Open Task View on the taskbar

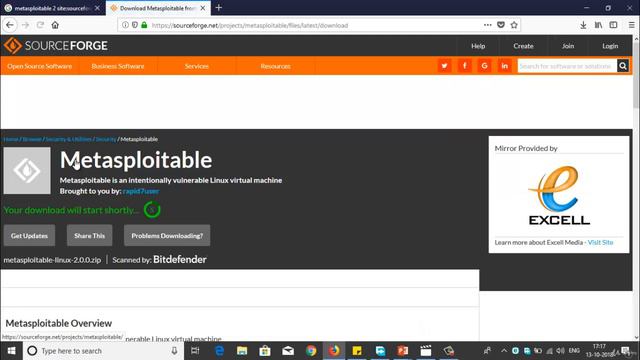point(195,351)
